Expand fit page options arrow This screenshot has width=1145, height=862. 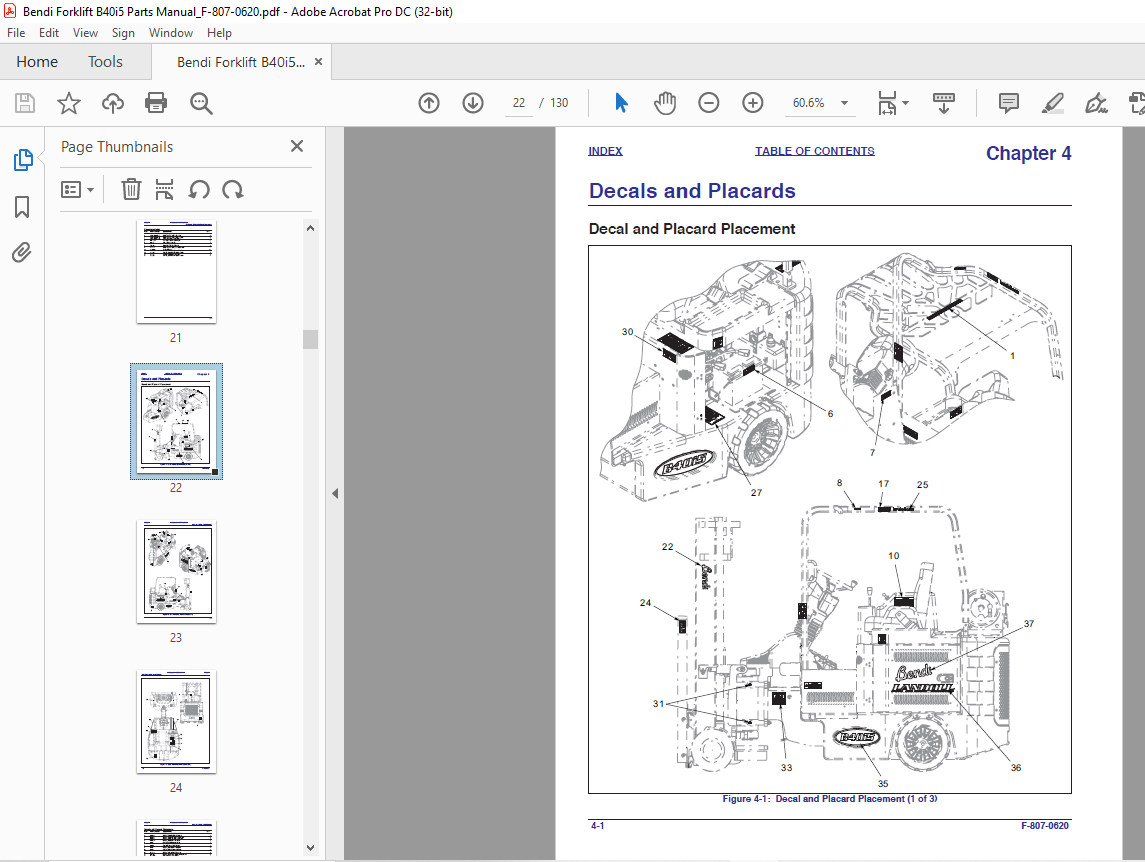905,103
